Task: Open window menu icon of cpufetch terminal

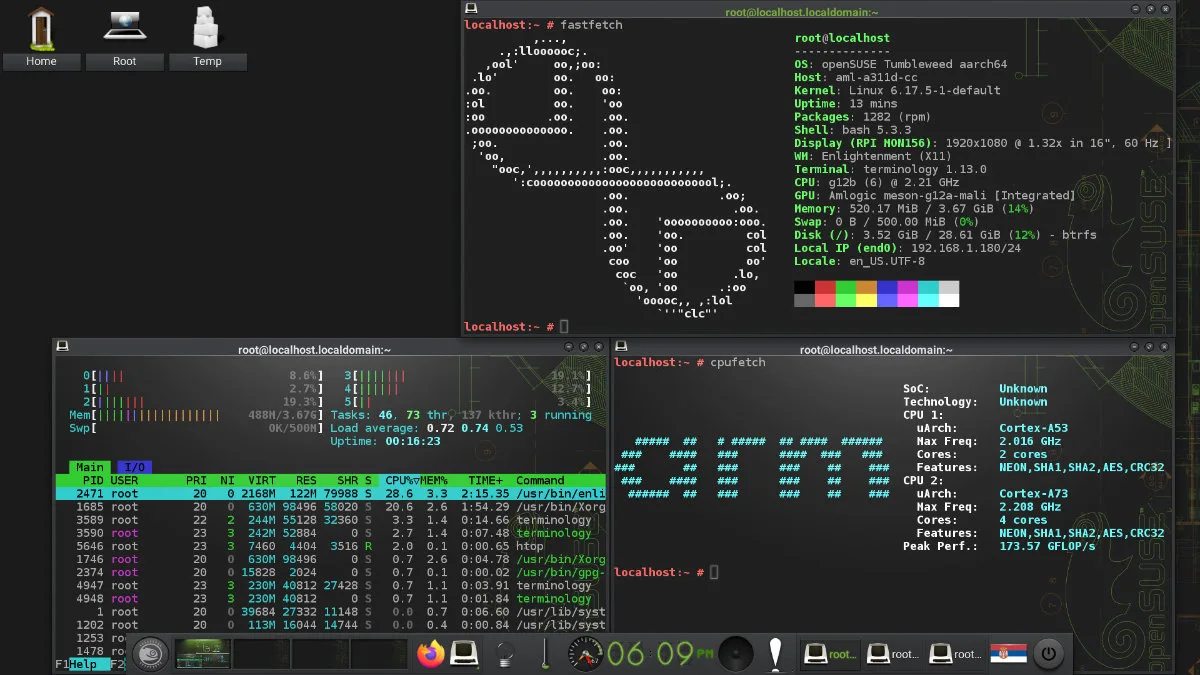Action: pos(621,347)
